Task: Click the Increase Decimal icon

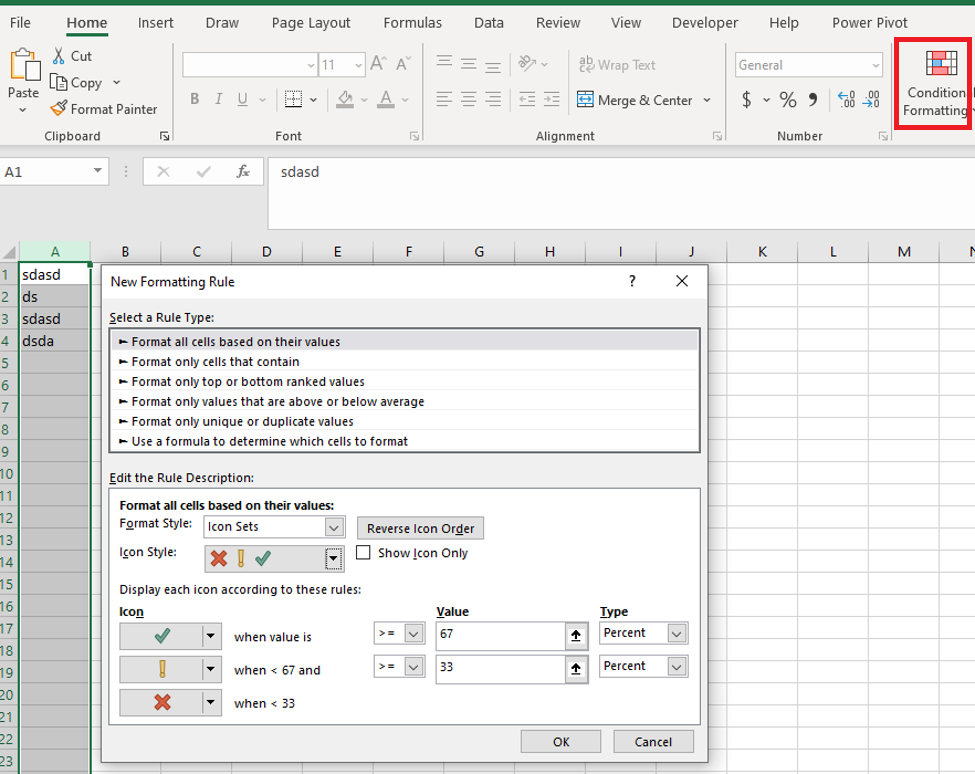Action: (846, 99)
